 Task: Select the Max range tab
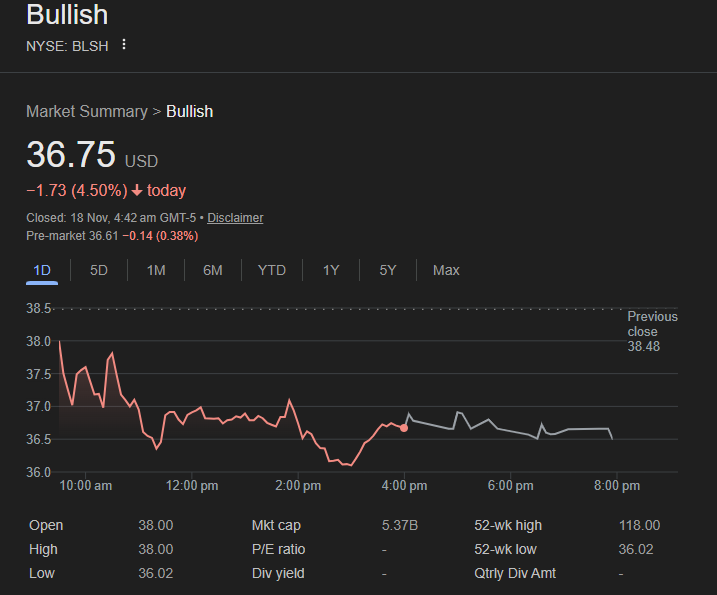pyautogui.click(x=446, y=270)
